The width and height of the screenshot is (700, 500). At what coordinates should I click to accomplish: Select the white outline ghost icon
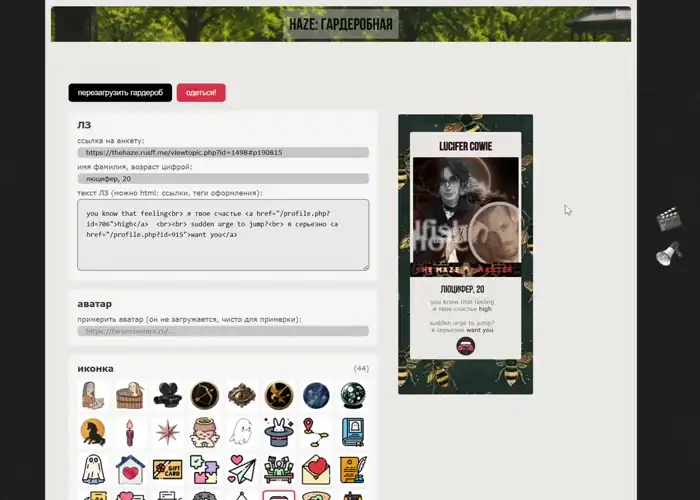[x=242, y=432]
